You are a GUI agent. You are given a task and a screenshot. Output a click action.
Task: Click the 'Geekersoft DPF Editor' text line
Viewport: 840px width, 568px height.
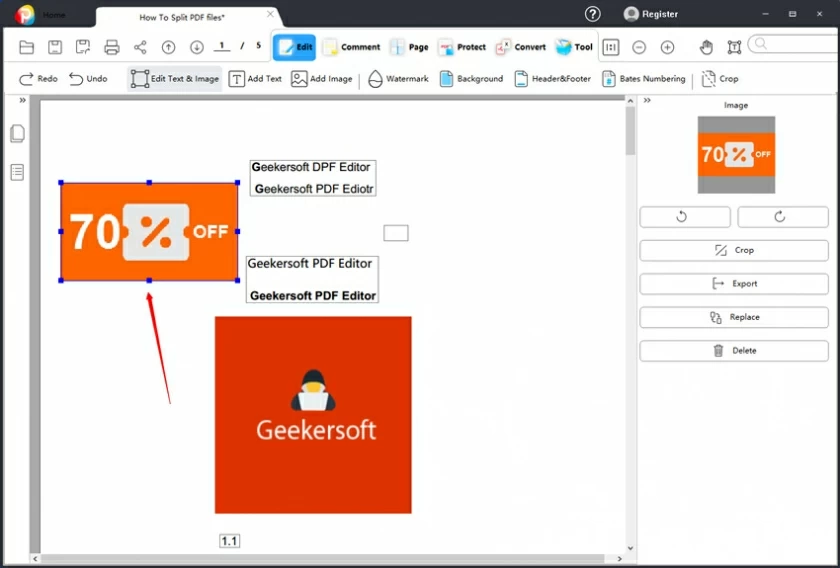311,167
